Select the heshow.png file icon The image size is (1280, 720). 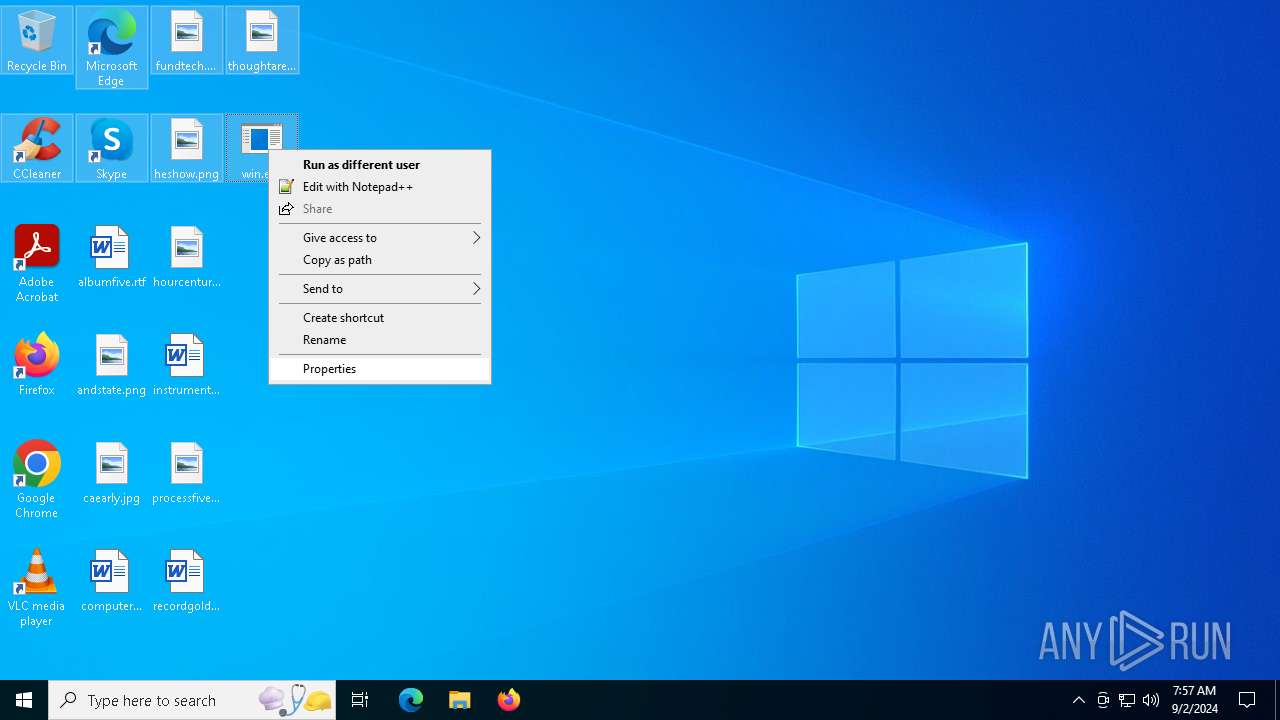(186, 148)
